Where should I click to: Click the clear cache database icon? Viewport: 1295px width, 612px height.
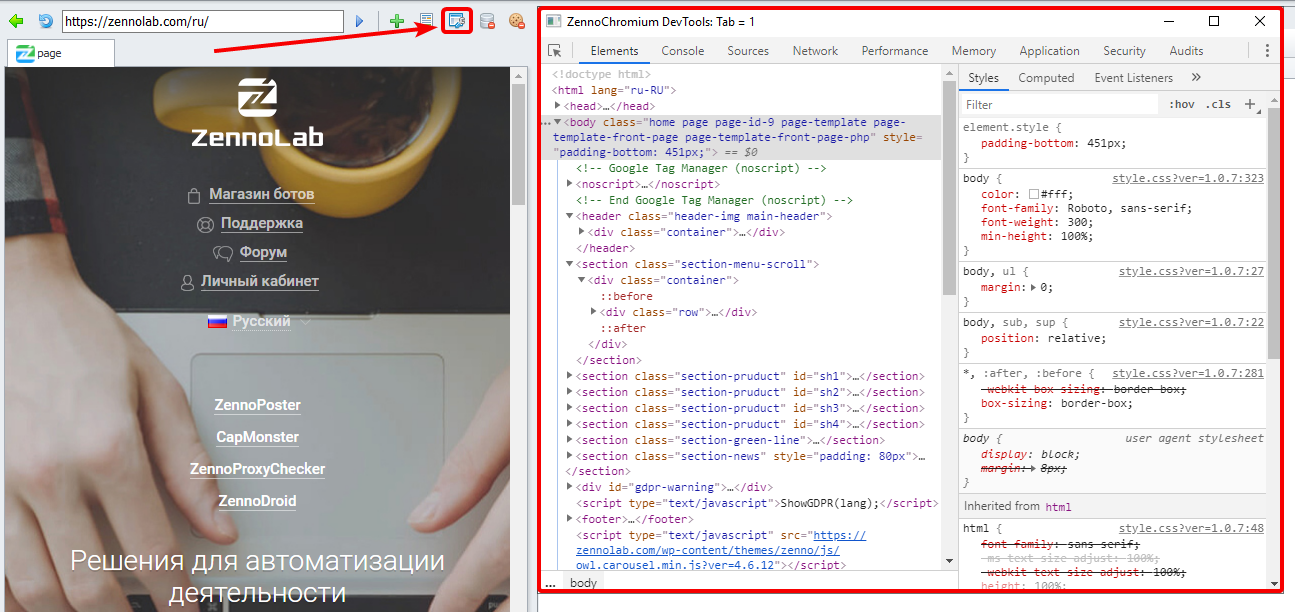tap(487, 21)
